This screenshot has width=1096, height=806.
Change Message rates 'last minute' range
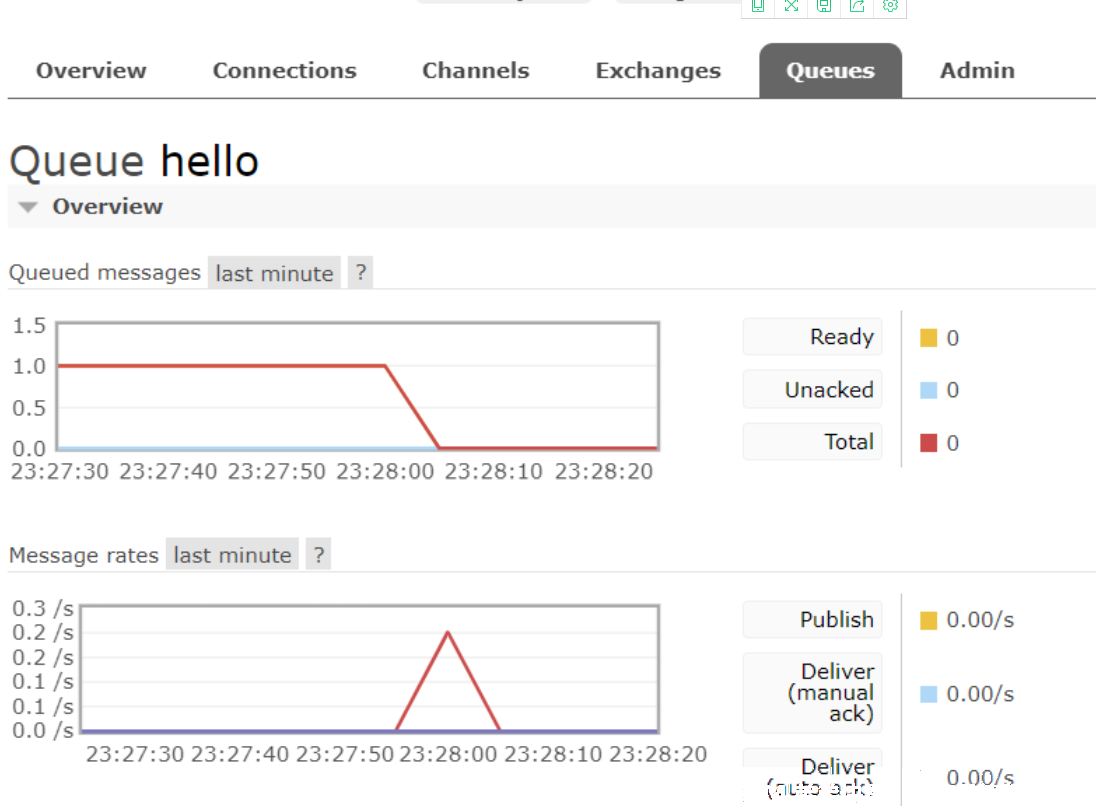pyautogui.click(x=232, y=554)
